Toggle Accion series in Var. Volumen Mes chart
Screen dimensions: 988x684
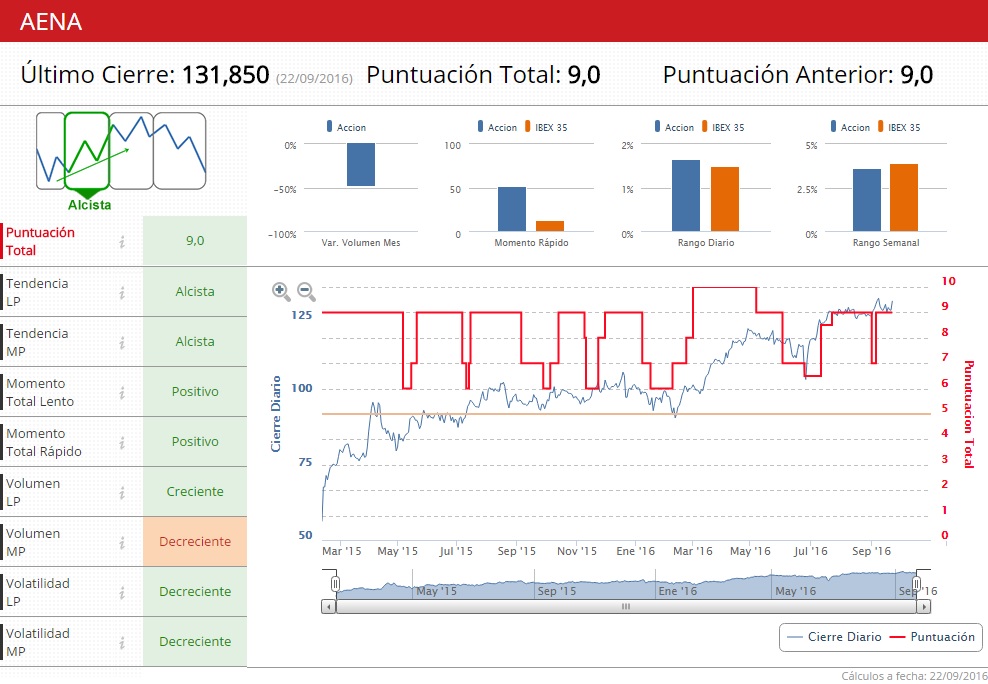pos(346,127)
